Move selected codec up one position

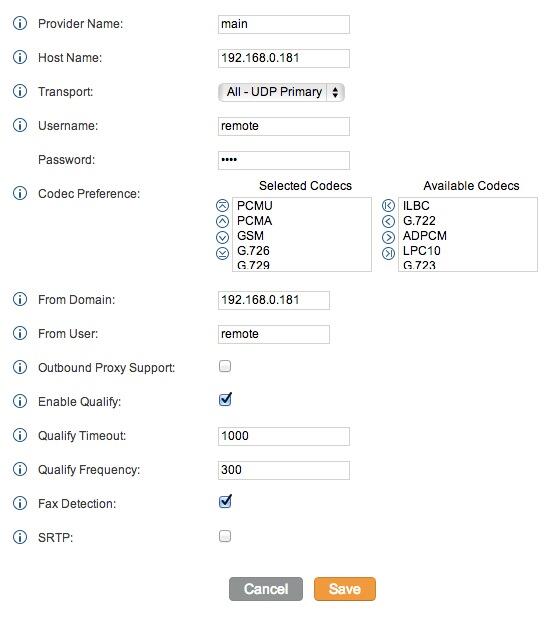pyautogui.click(x=222, y=221)
